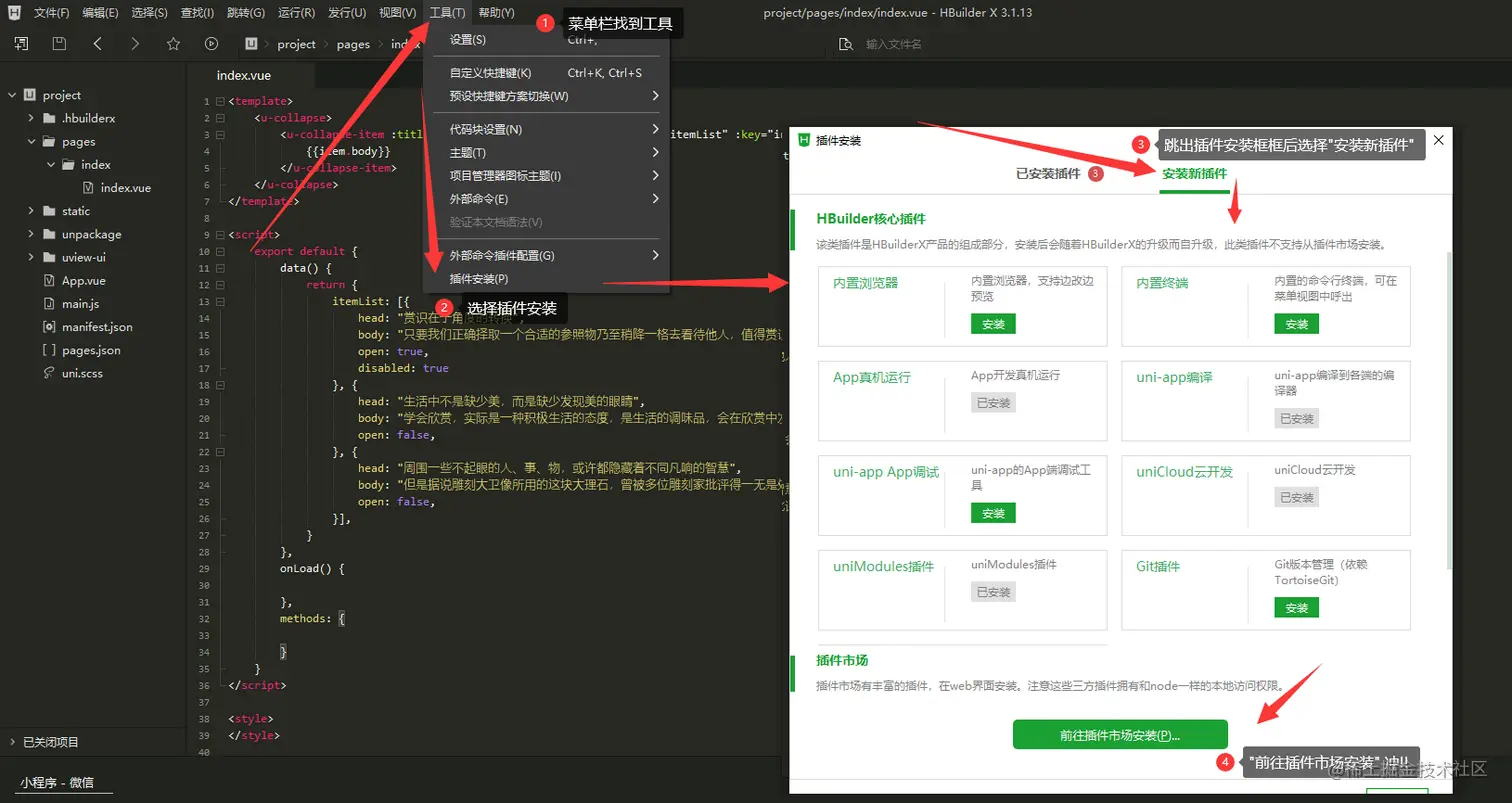Open the 文件(F) menu

click(51, 13)
